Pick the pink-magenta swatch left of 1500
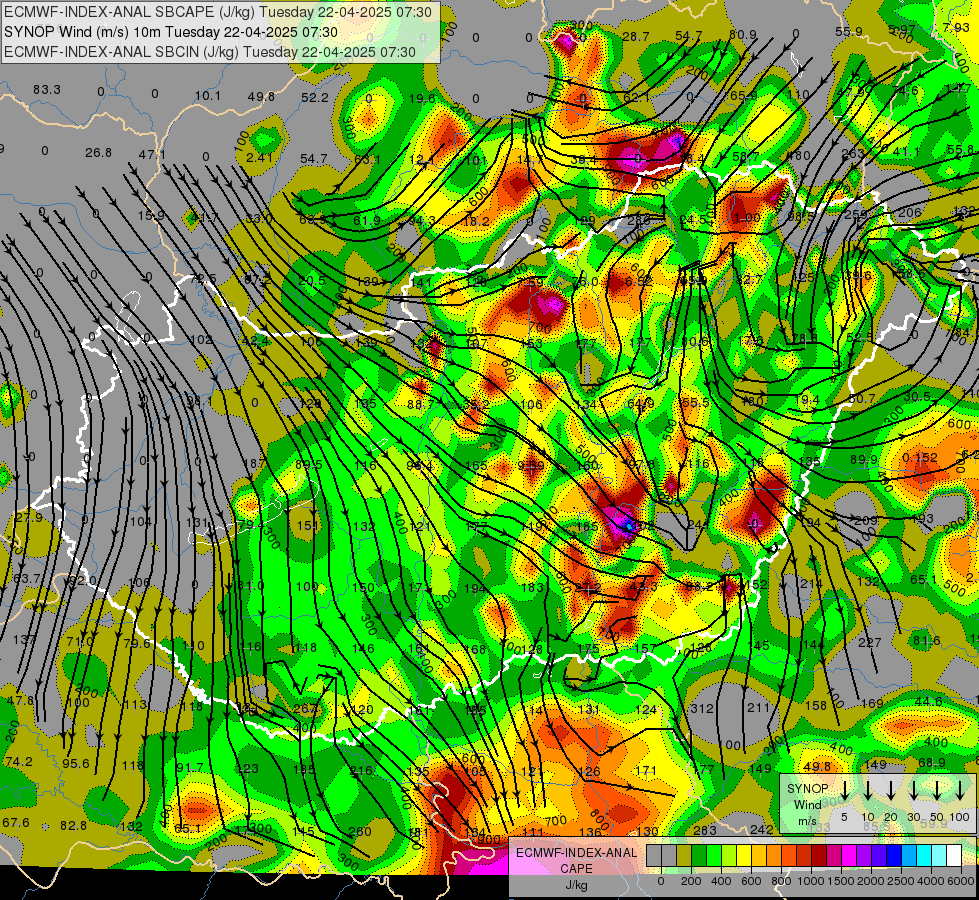Viewport: 979px width, 900px height. point(834,856)
